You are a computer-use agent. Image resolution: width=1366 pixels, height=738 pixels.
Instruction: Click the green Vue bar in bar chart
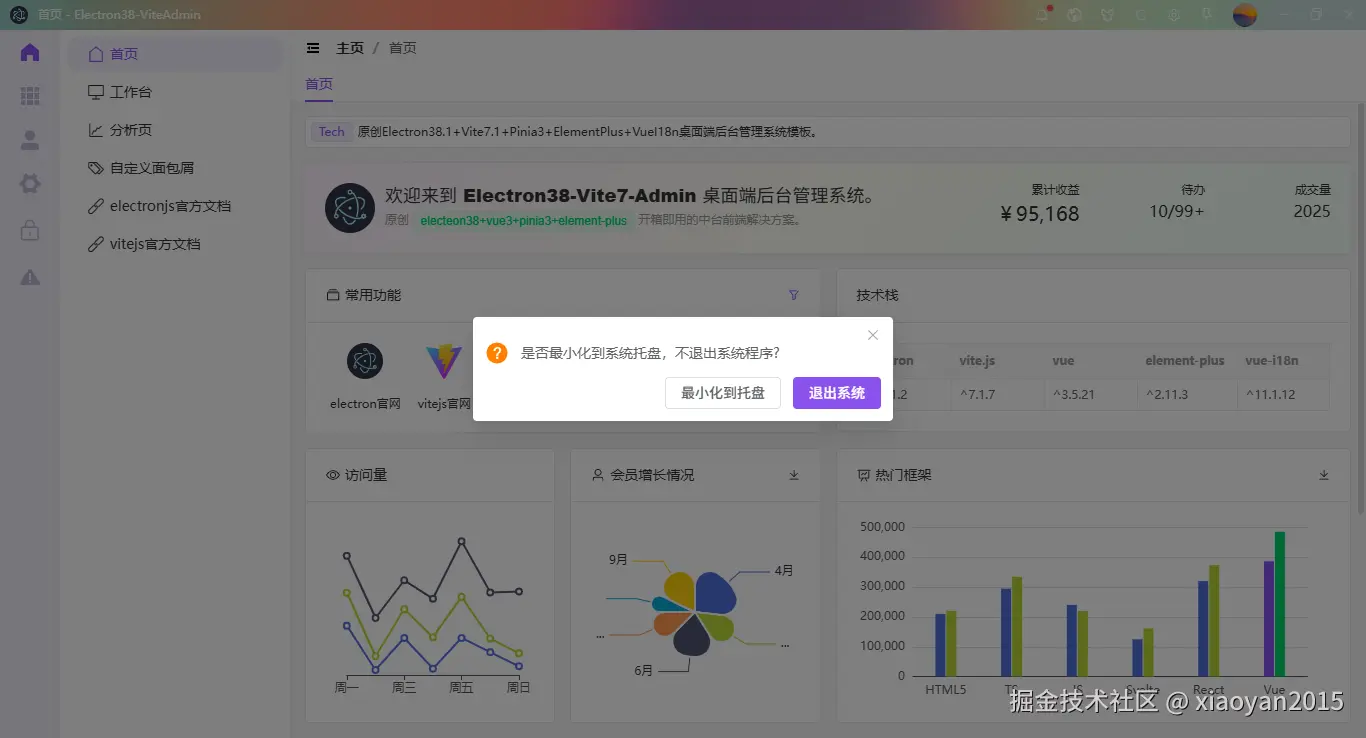[1280, 603]
